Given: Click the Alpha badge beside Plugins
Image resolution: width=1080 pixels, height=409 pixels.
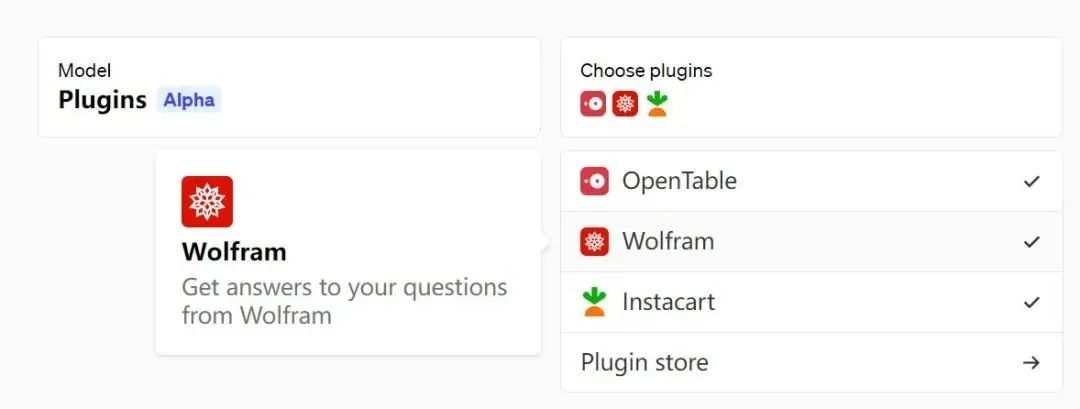Looking at the screenshot, I should [x=189, y=101].
